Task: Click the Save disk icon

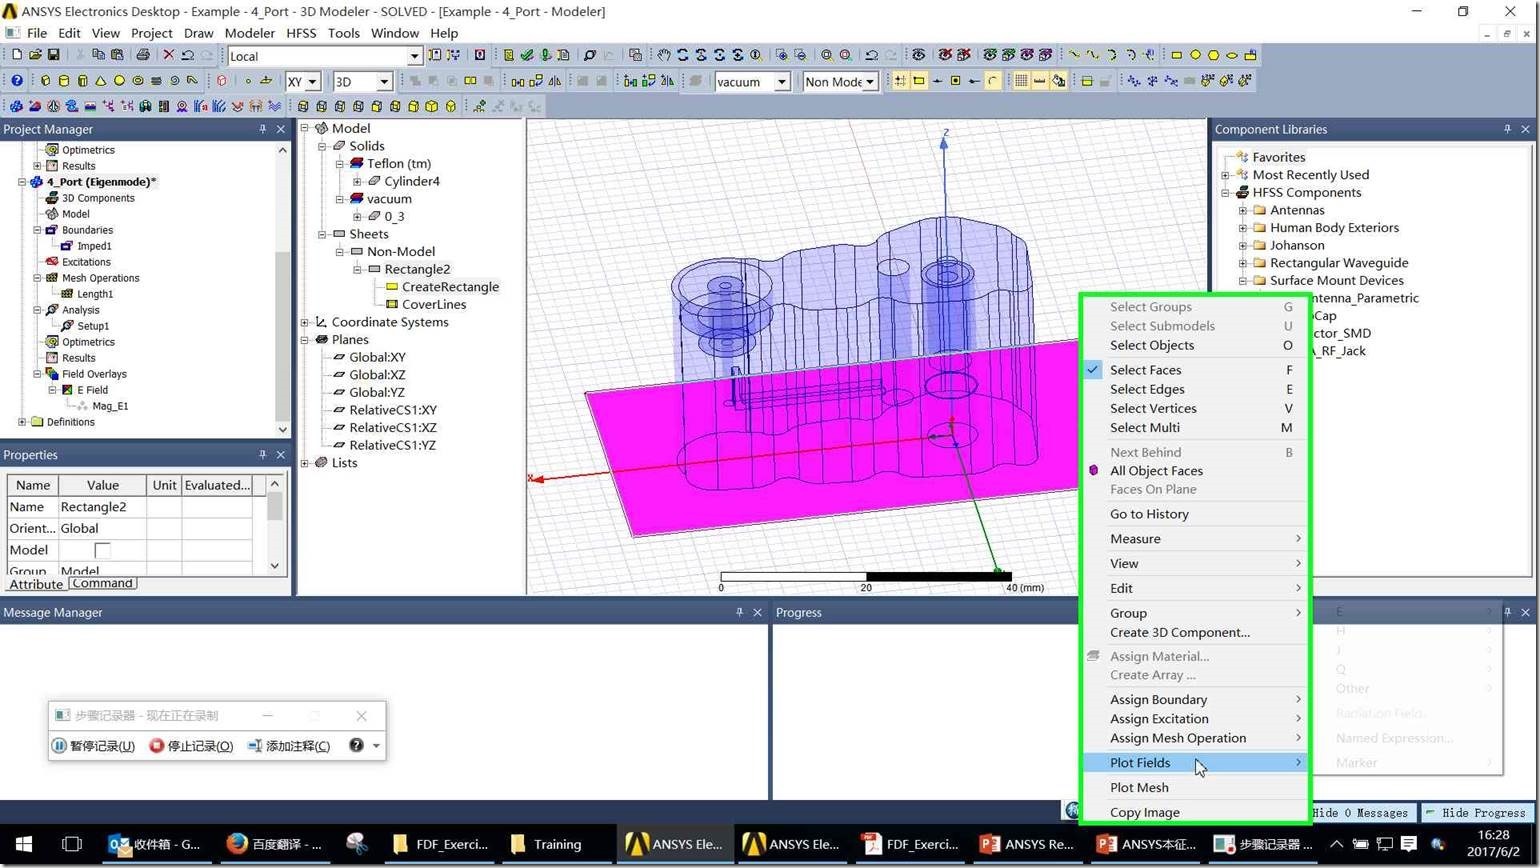Action: (x=54, y=55)
